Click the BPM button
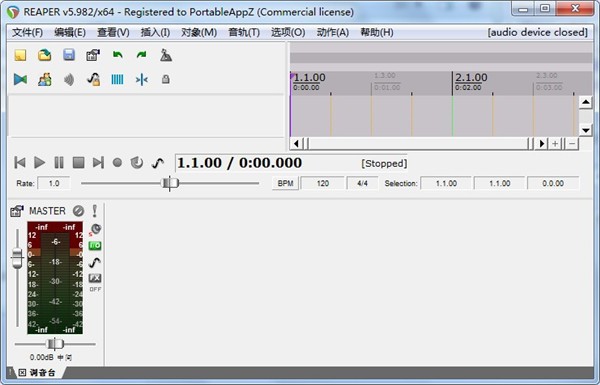 (285, 183)
